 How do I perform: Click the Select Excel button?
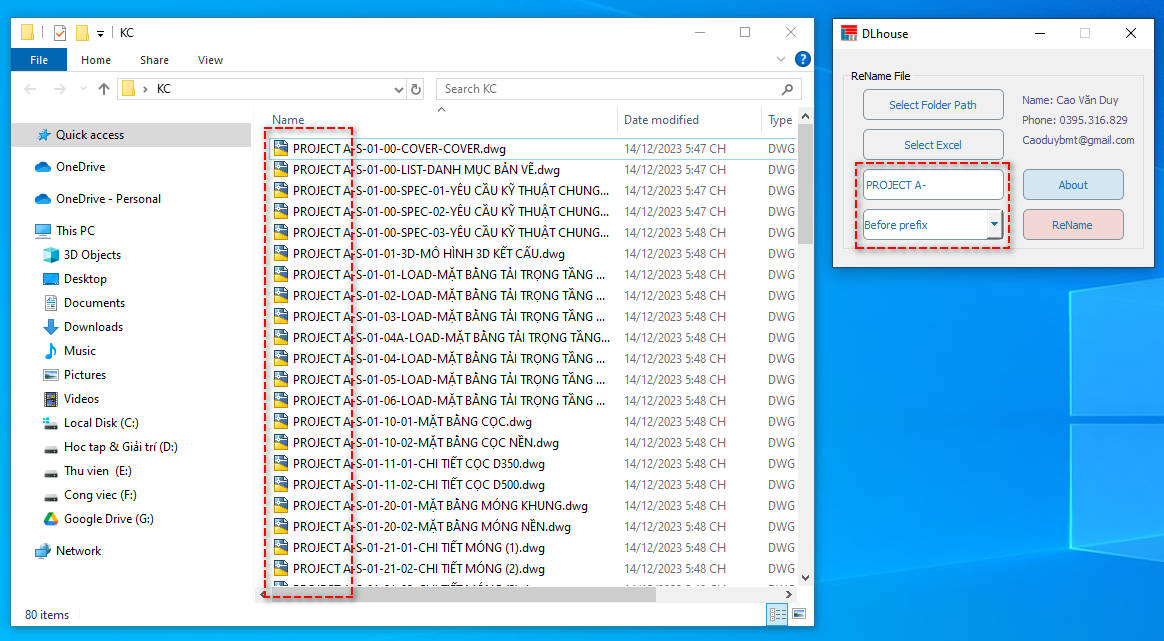932,145
